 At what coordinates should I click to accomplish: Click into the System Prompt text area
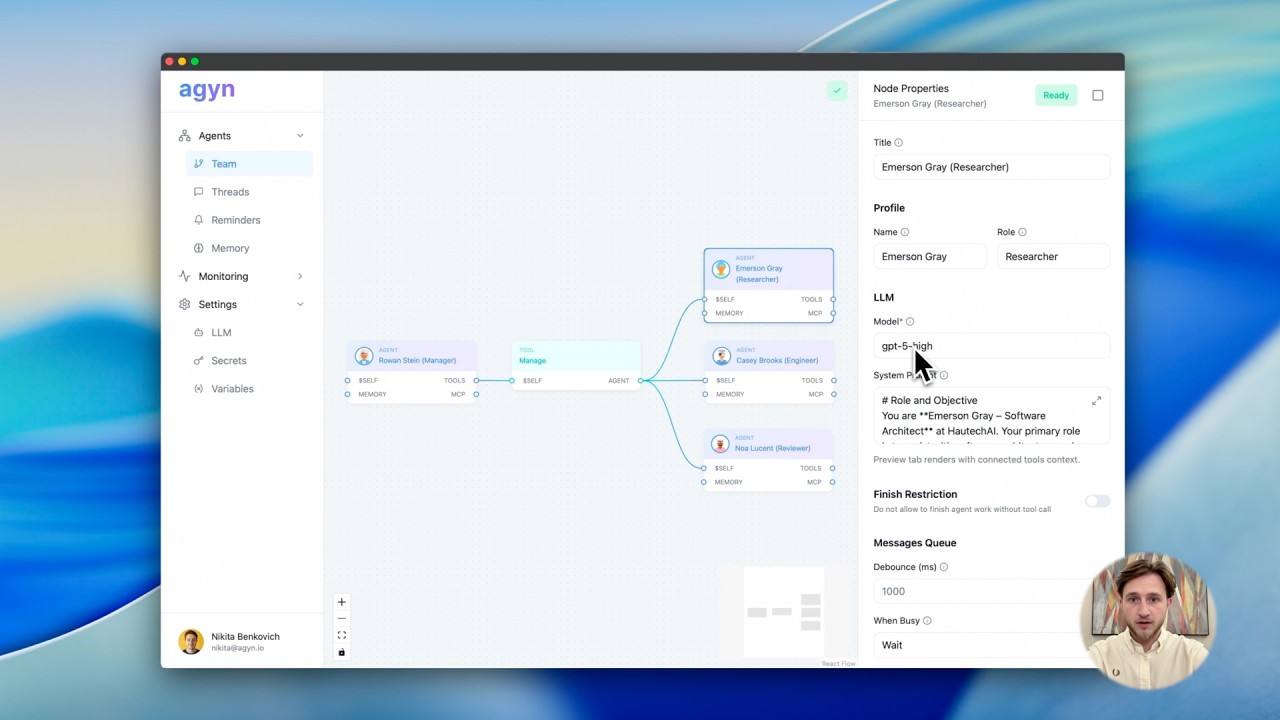tap(992, 416)
